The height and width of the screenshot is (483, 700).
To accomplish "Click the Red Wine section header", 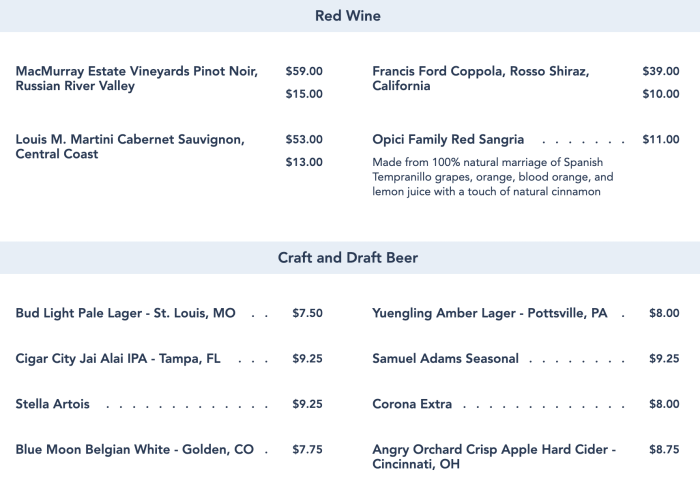I will point(348,16).
